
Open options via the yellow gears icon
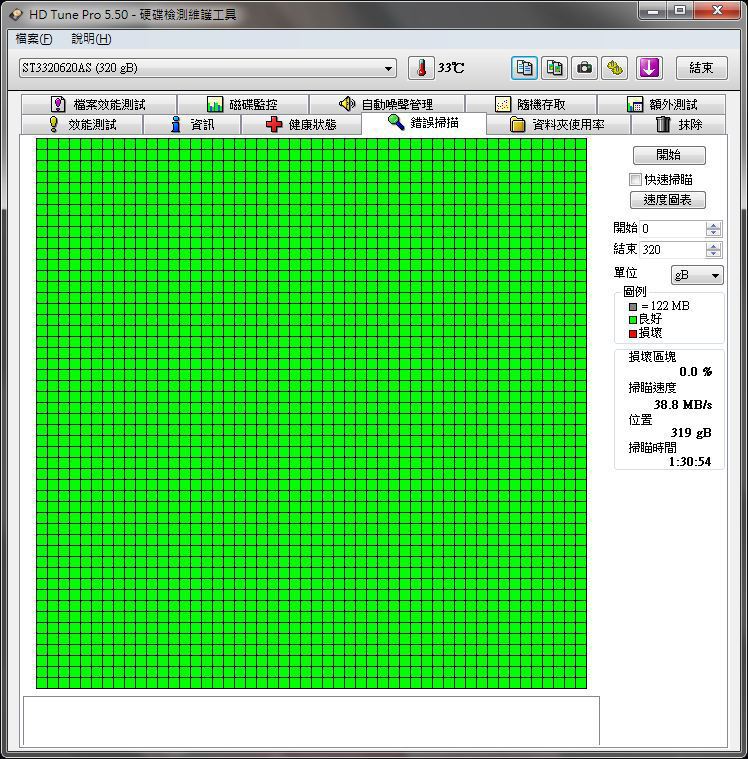click(614, 68)
